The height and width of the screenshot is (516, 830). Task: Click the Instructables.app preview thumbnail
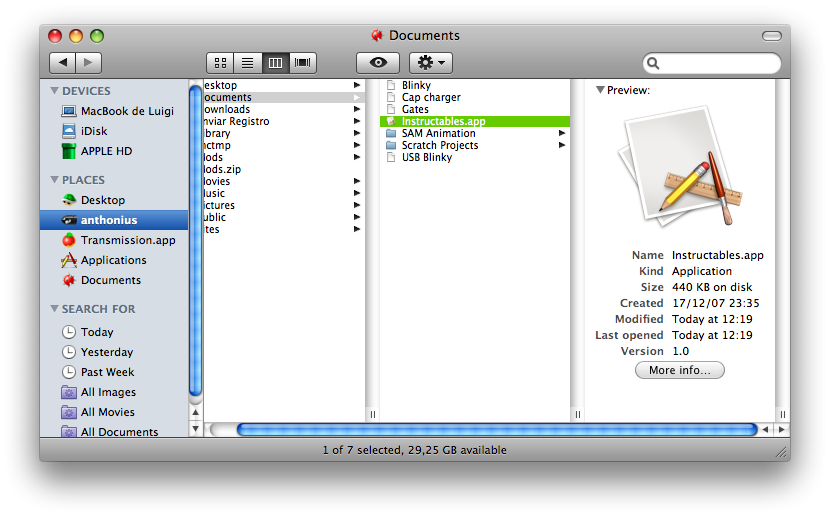[x=681, y=168]
